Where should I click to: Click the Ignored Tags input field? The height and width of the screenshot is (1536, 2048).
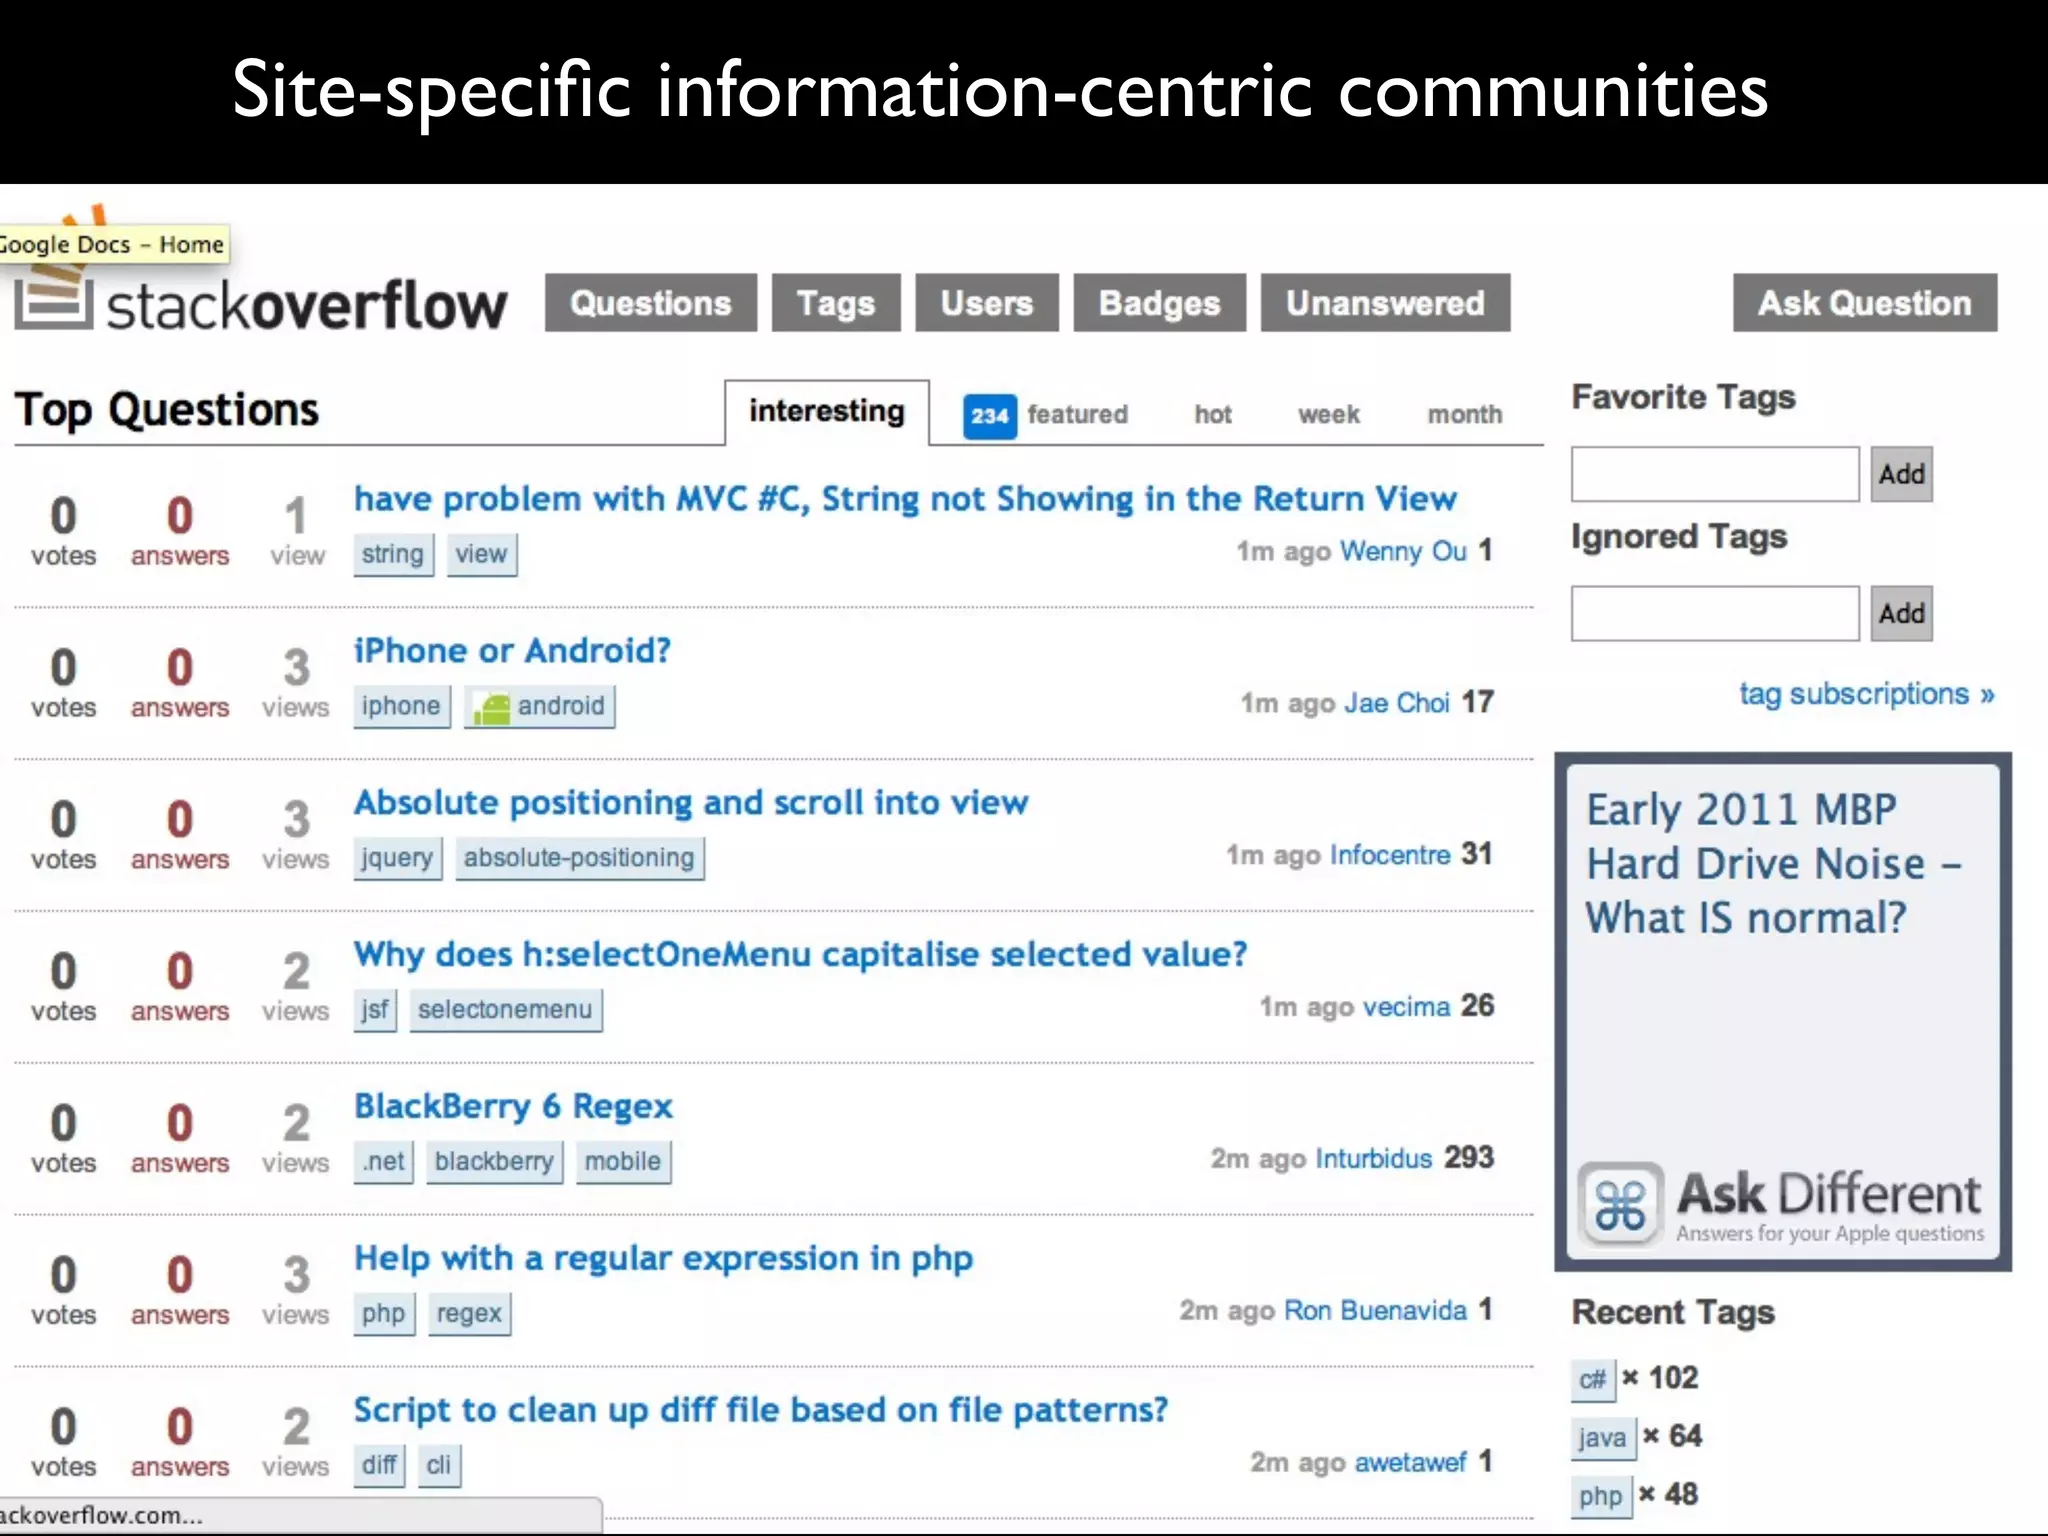[1715, 613]
